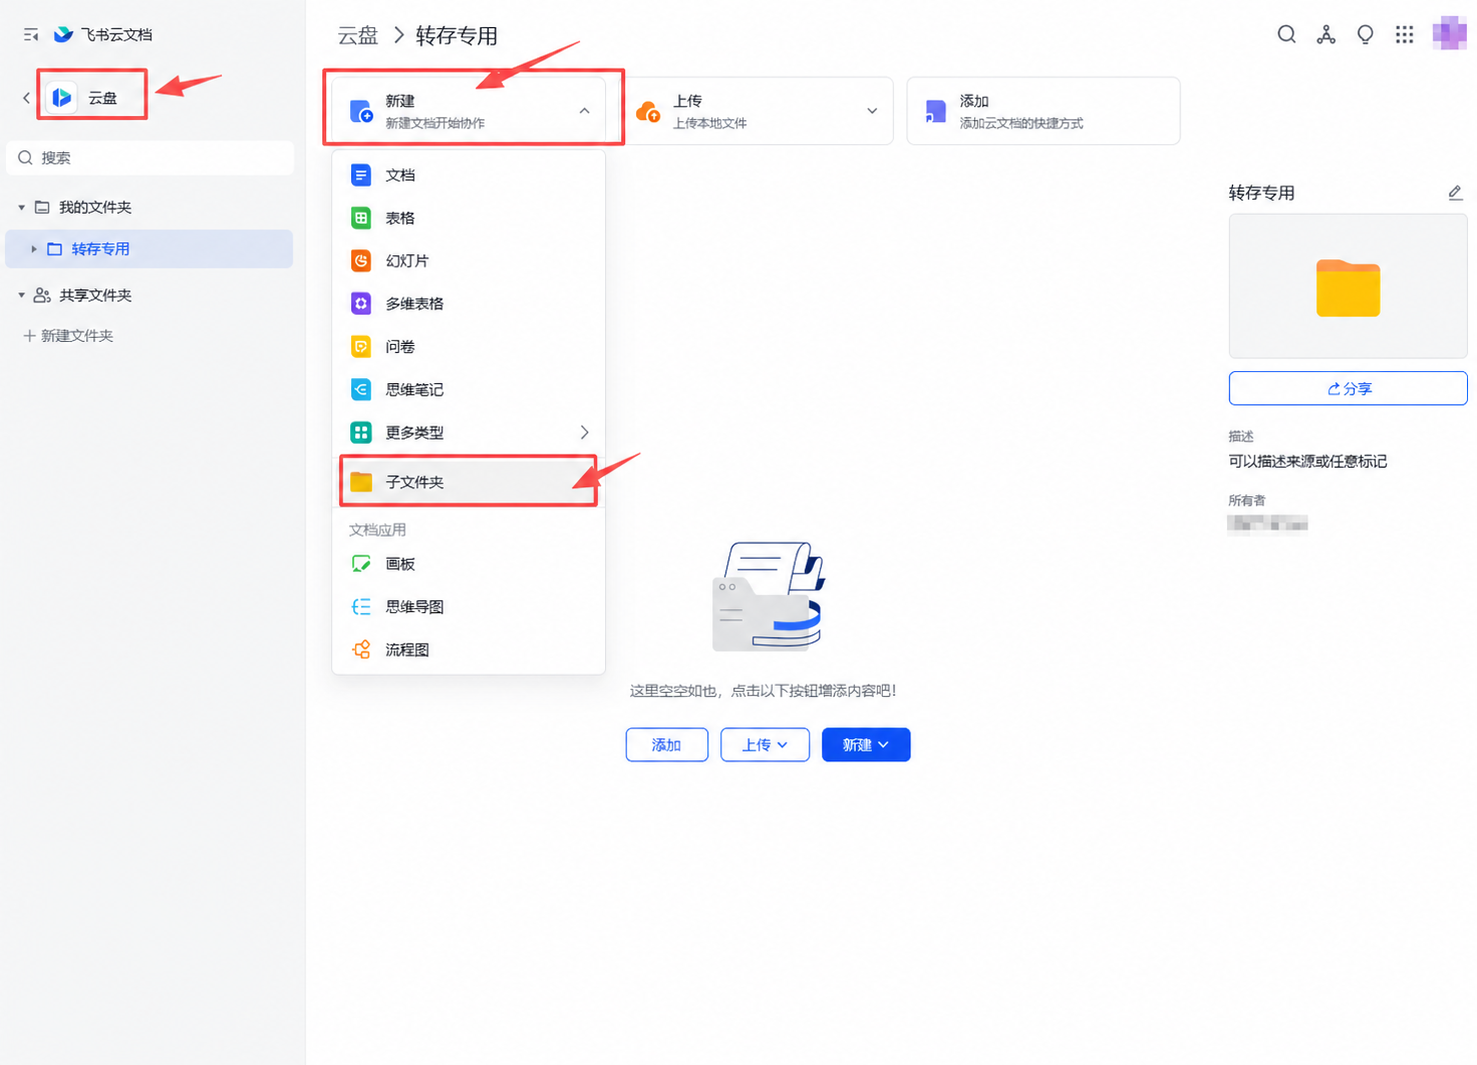Screen dimensions: 1477x1065
Task: Click the search magnifier icon in top bar
Action: click(1286, 35)
